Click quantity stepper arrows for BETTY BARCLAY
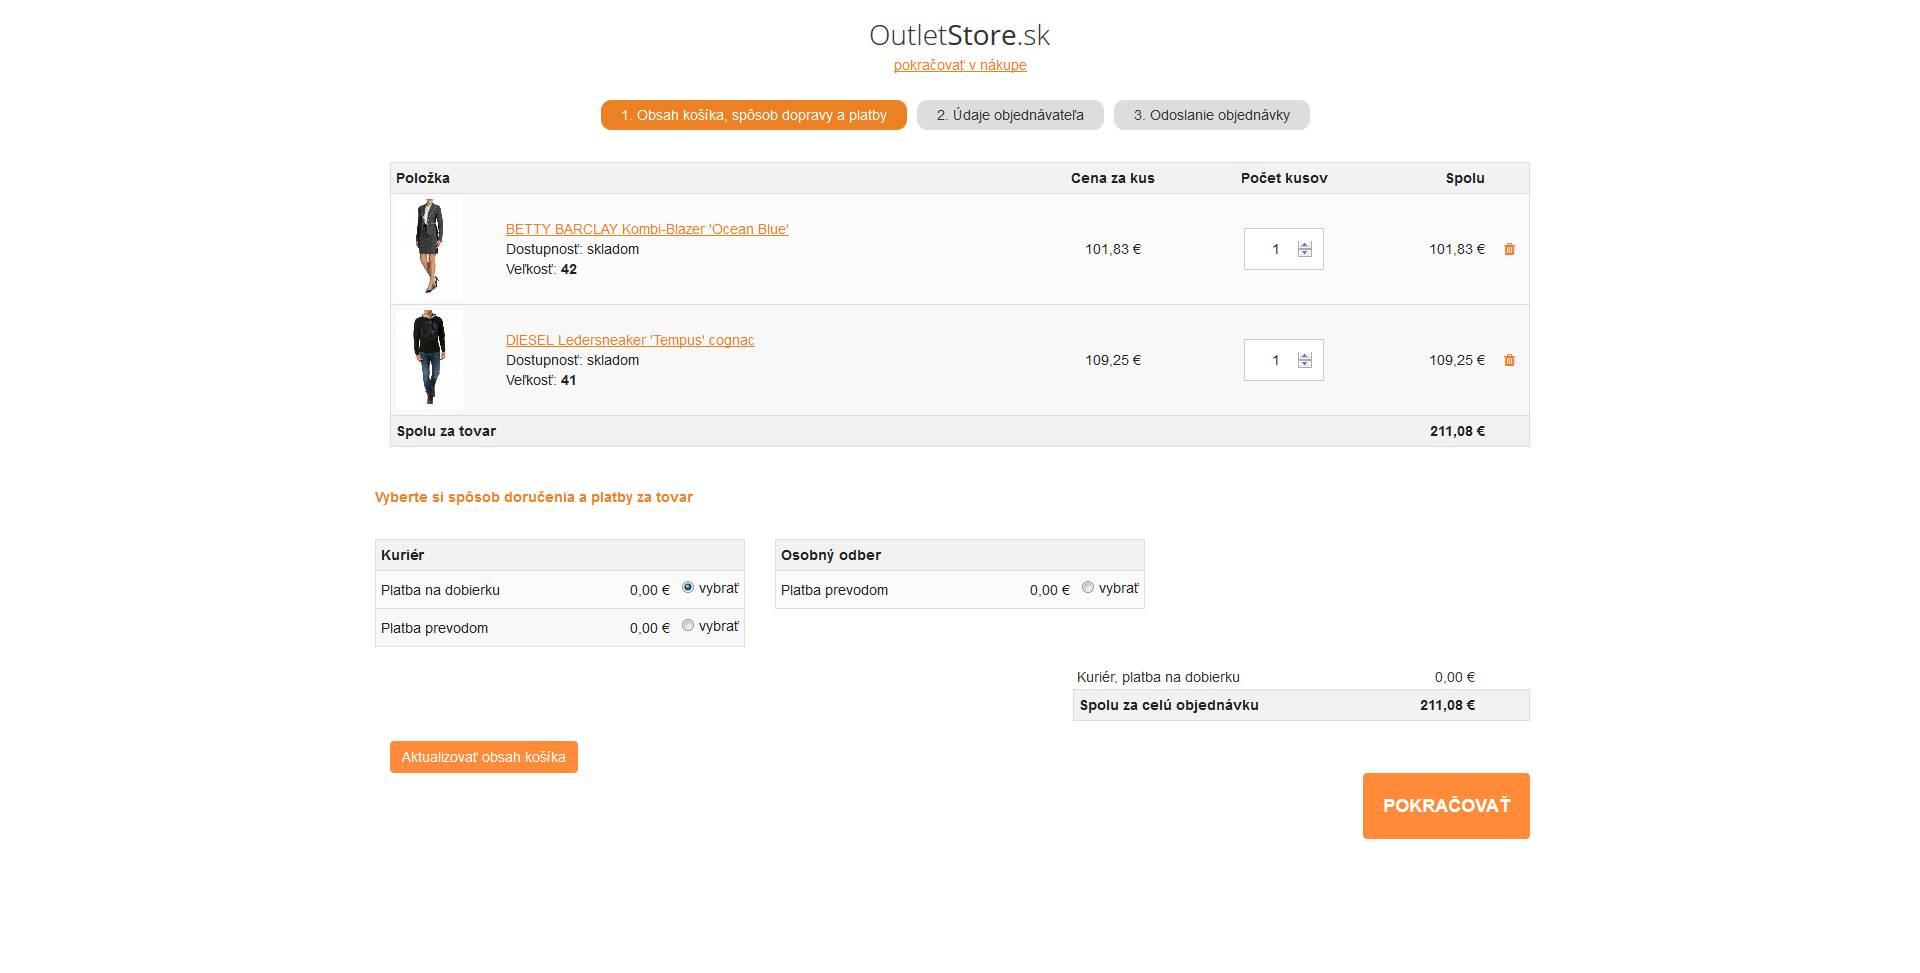This screenshot has height=973, width=1920. [x=1304, y=249]
